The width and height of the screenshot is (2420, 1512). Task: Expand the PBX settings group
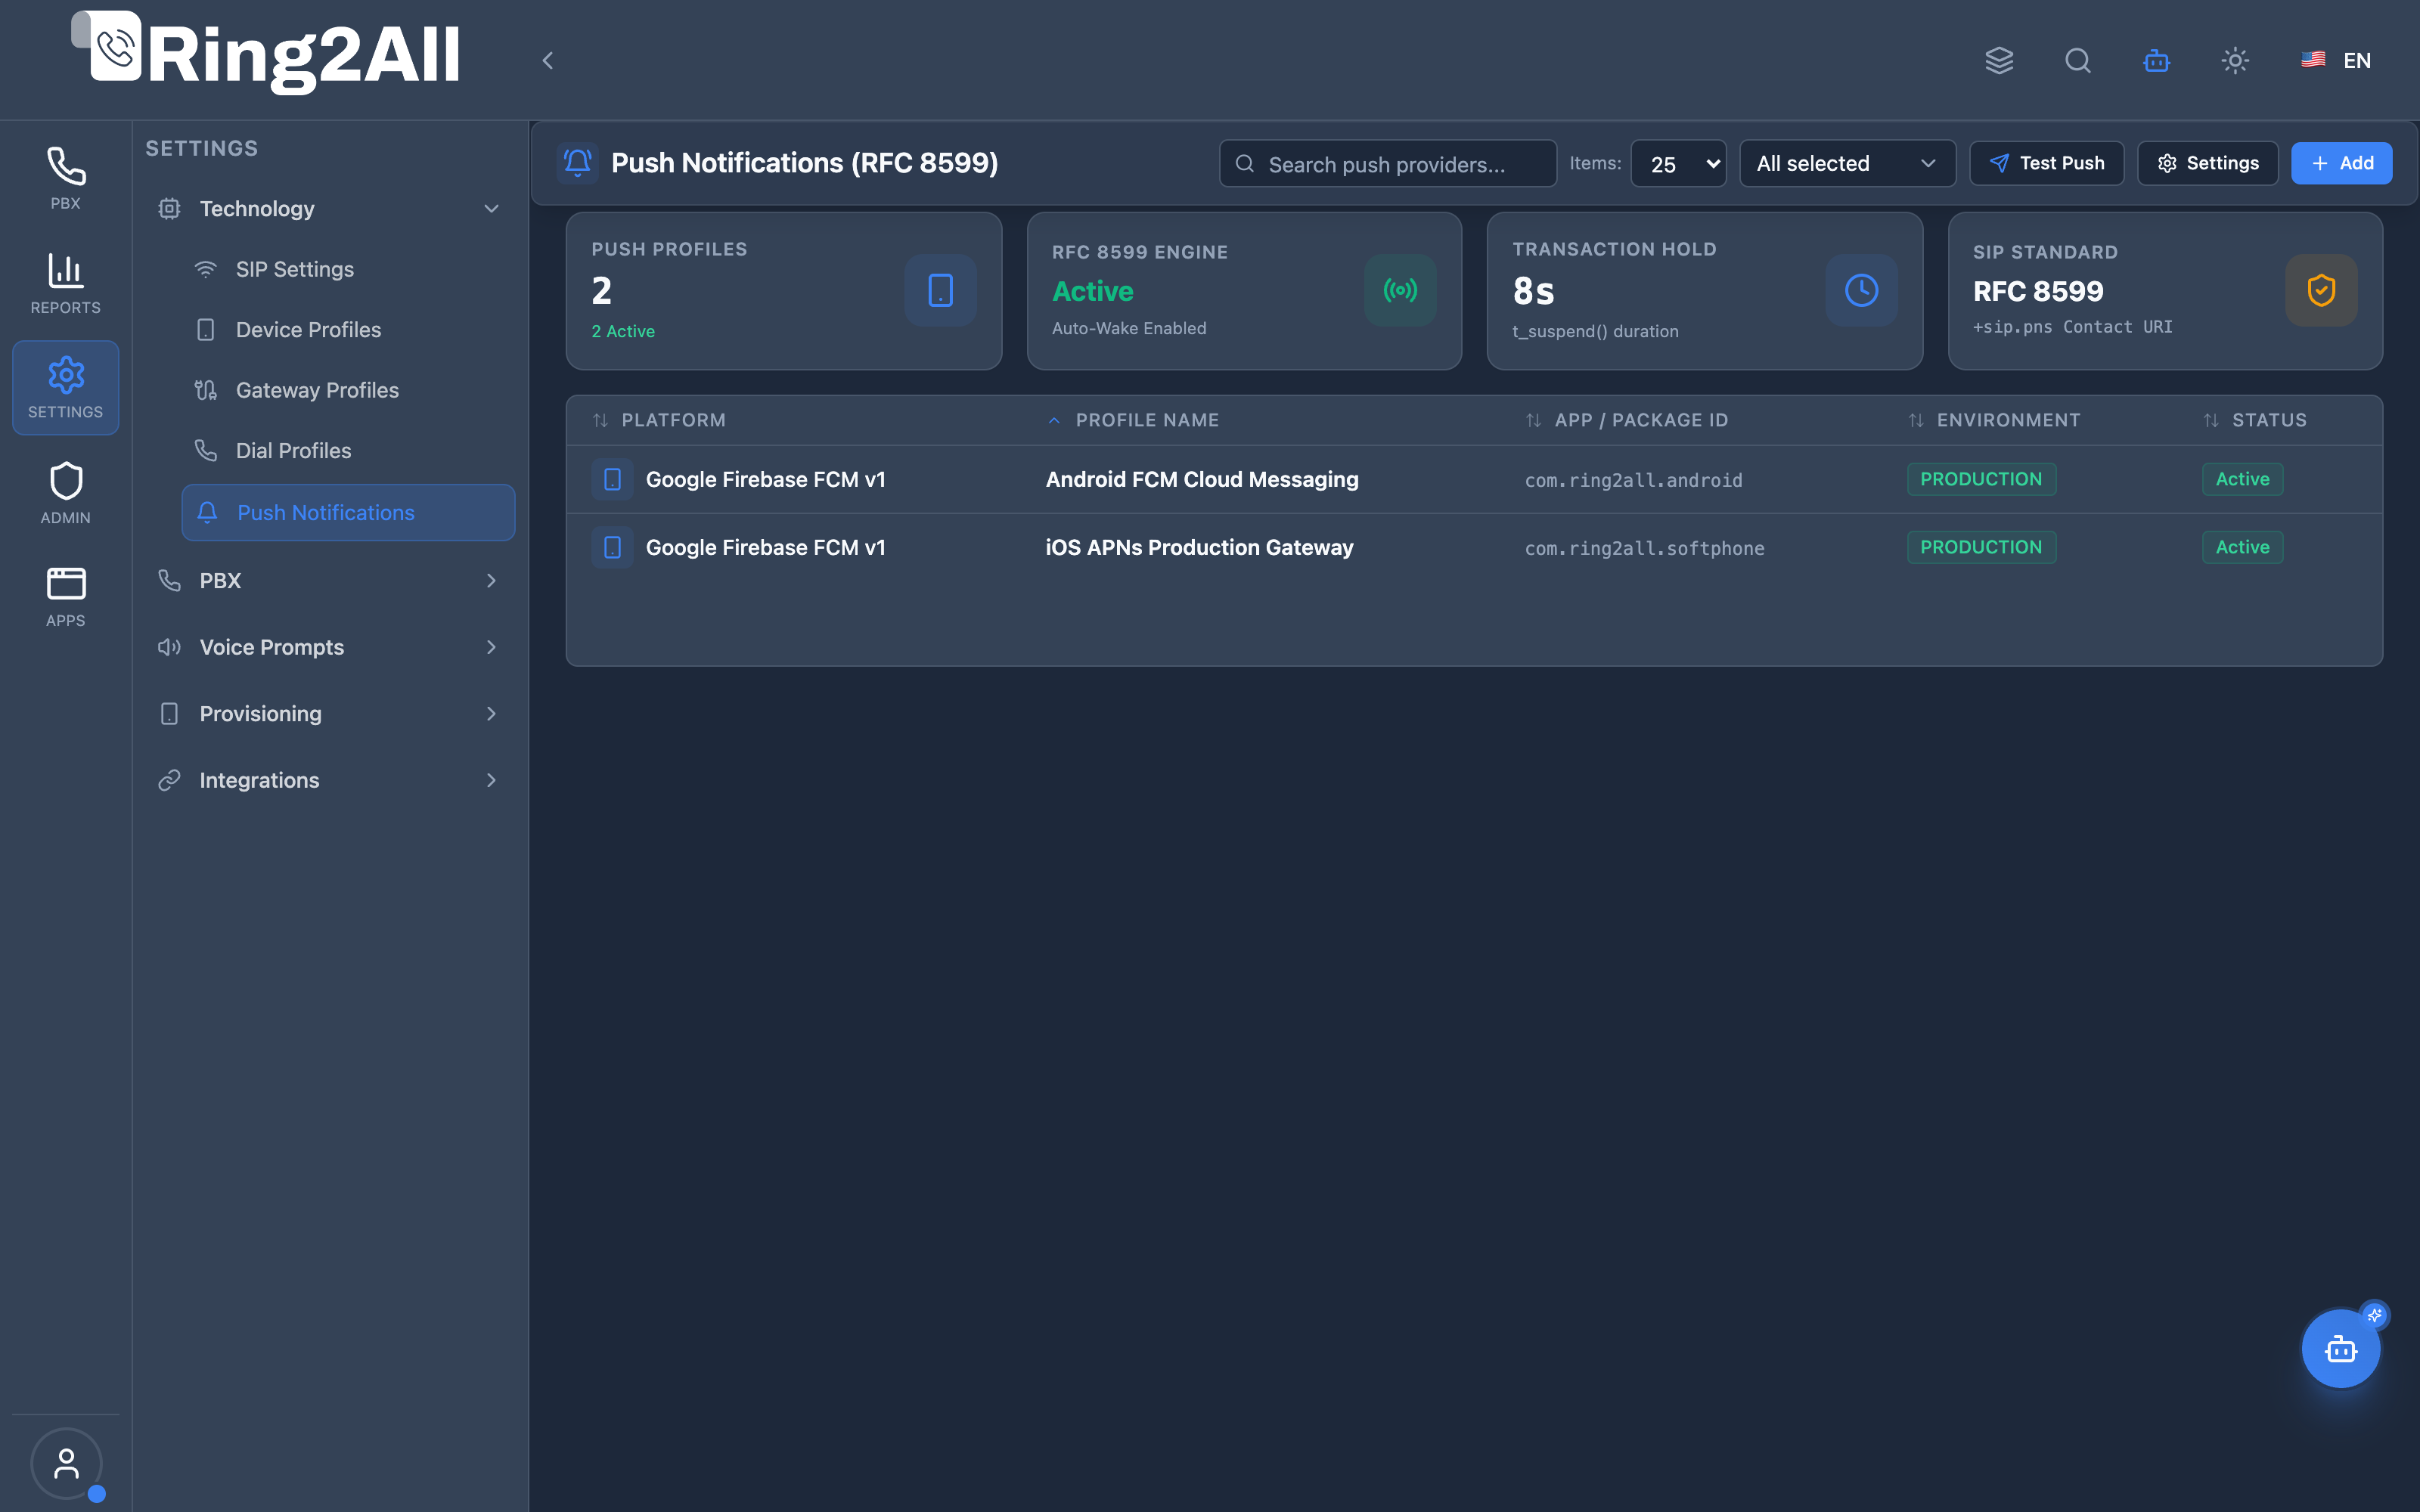click(329, 580)
